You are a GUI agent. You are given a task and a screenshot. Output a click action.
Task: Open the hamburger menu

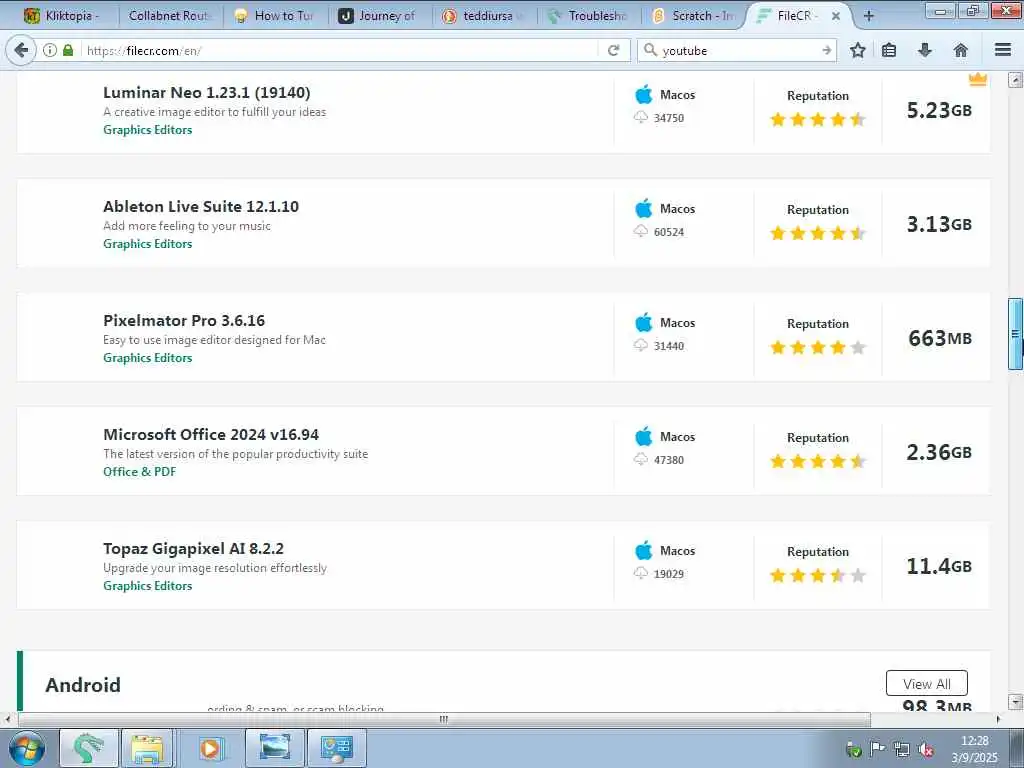tap(1003, 50)
